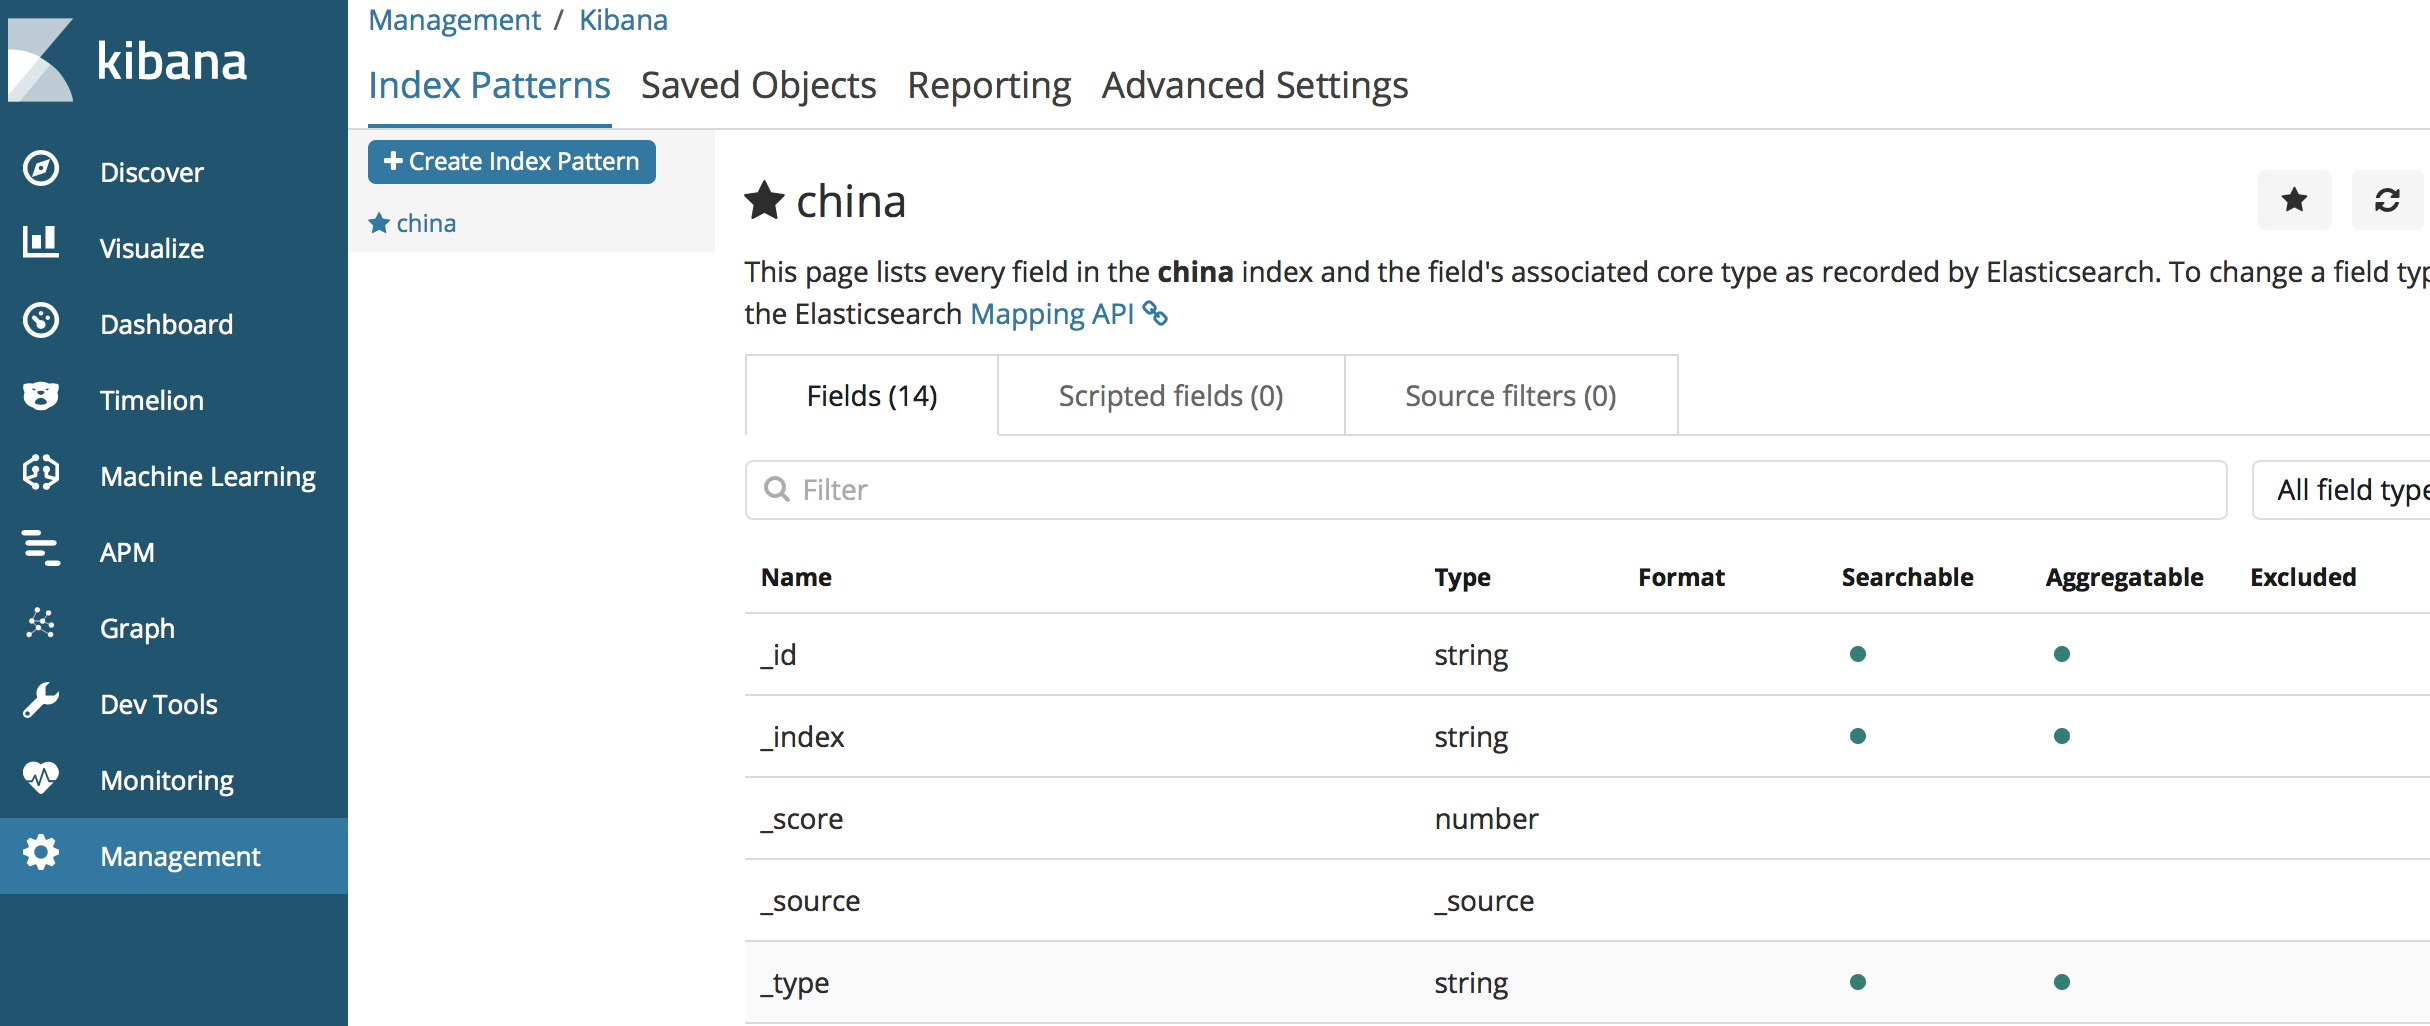Viewport: 2430px width, 1026px height.
Task: Switch to Source filters tab
Action: pyautogui.click(x=1510, y=396)
